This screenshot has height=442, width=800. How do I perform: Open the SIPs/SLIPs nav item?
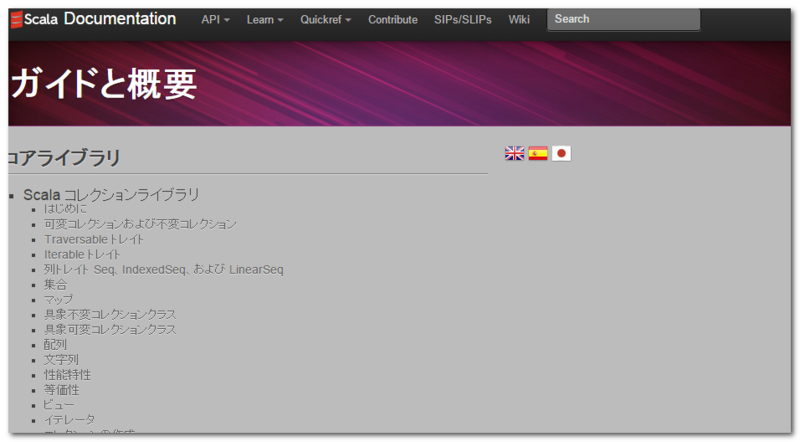pos(463,19)
